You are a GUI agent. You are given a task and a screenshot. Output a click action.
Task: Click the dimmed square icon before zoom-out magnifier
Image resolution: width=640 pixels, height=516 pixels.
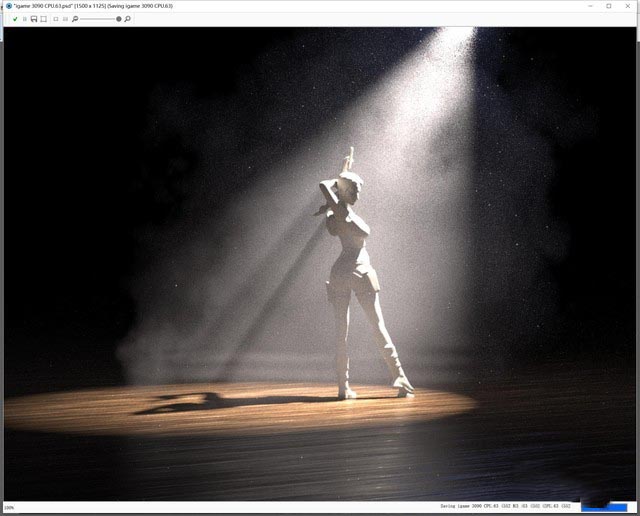pos(65,19)
